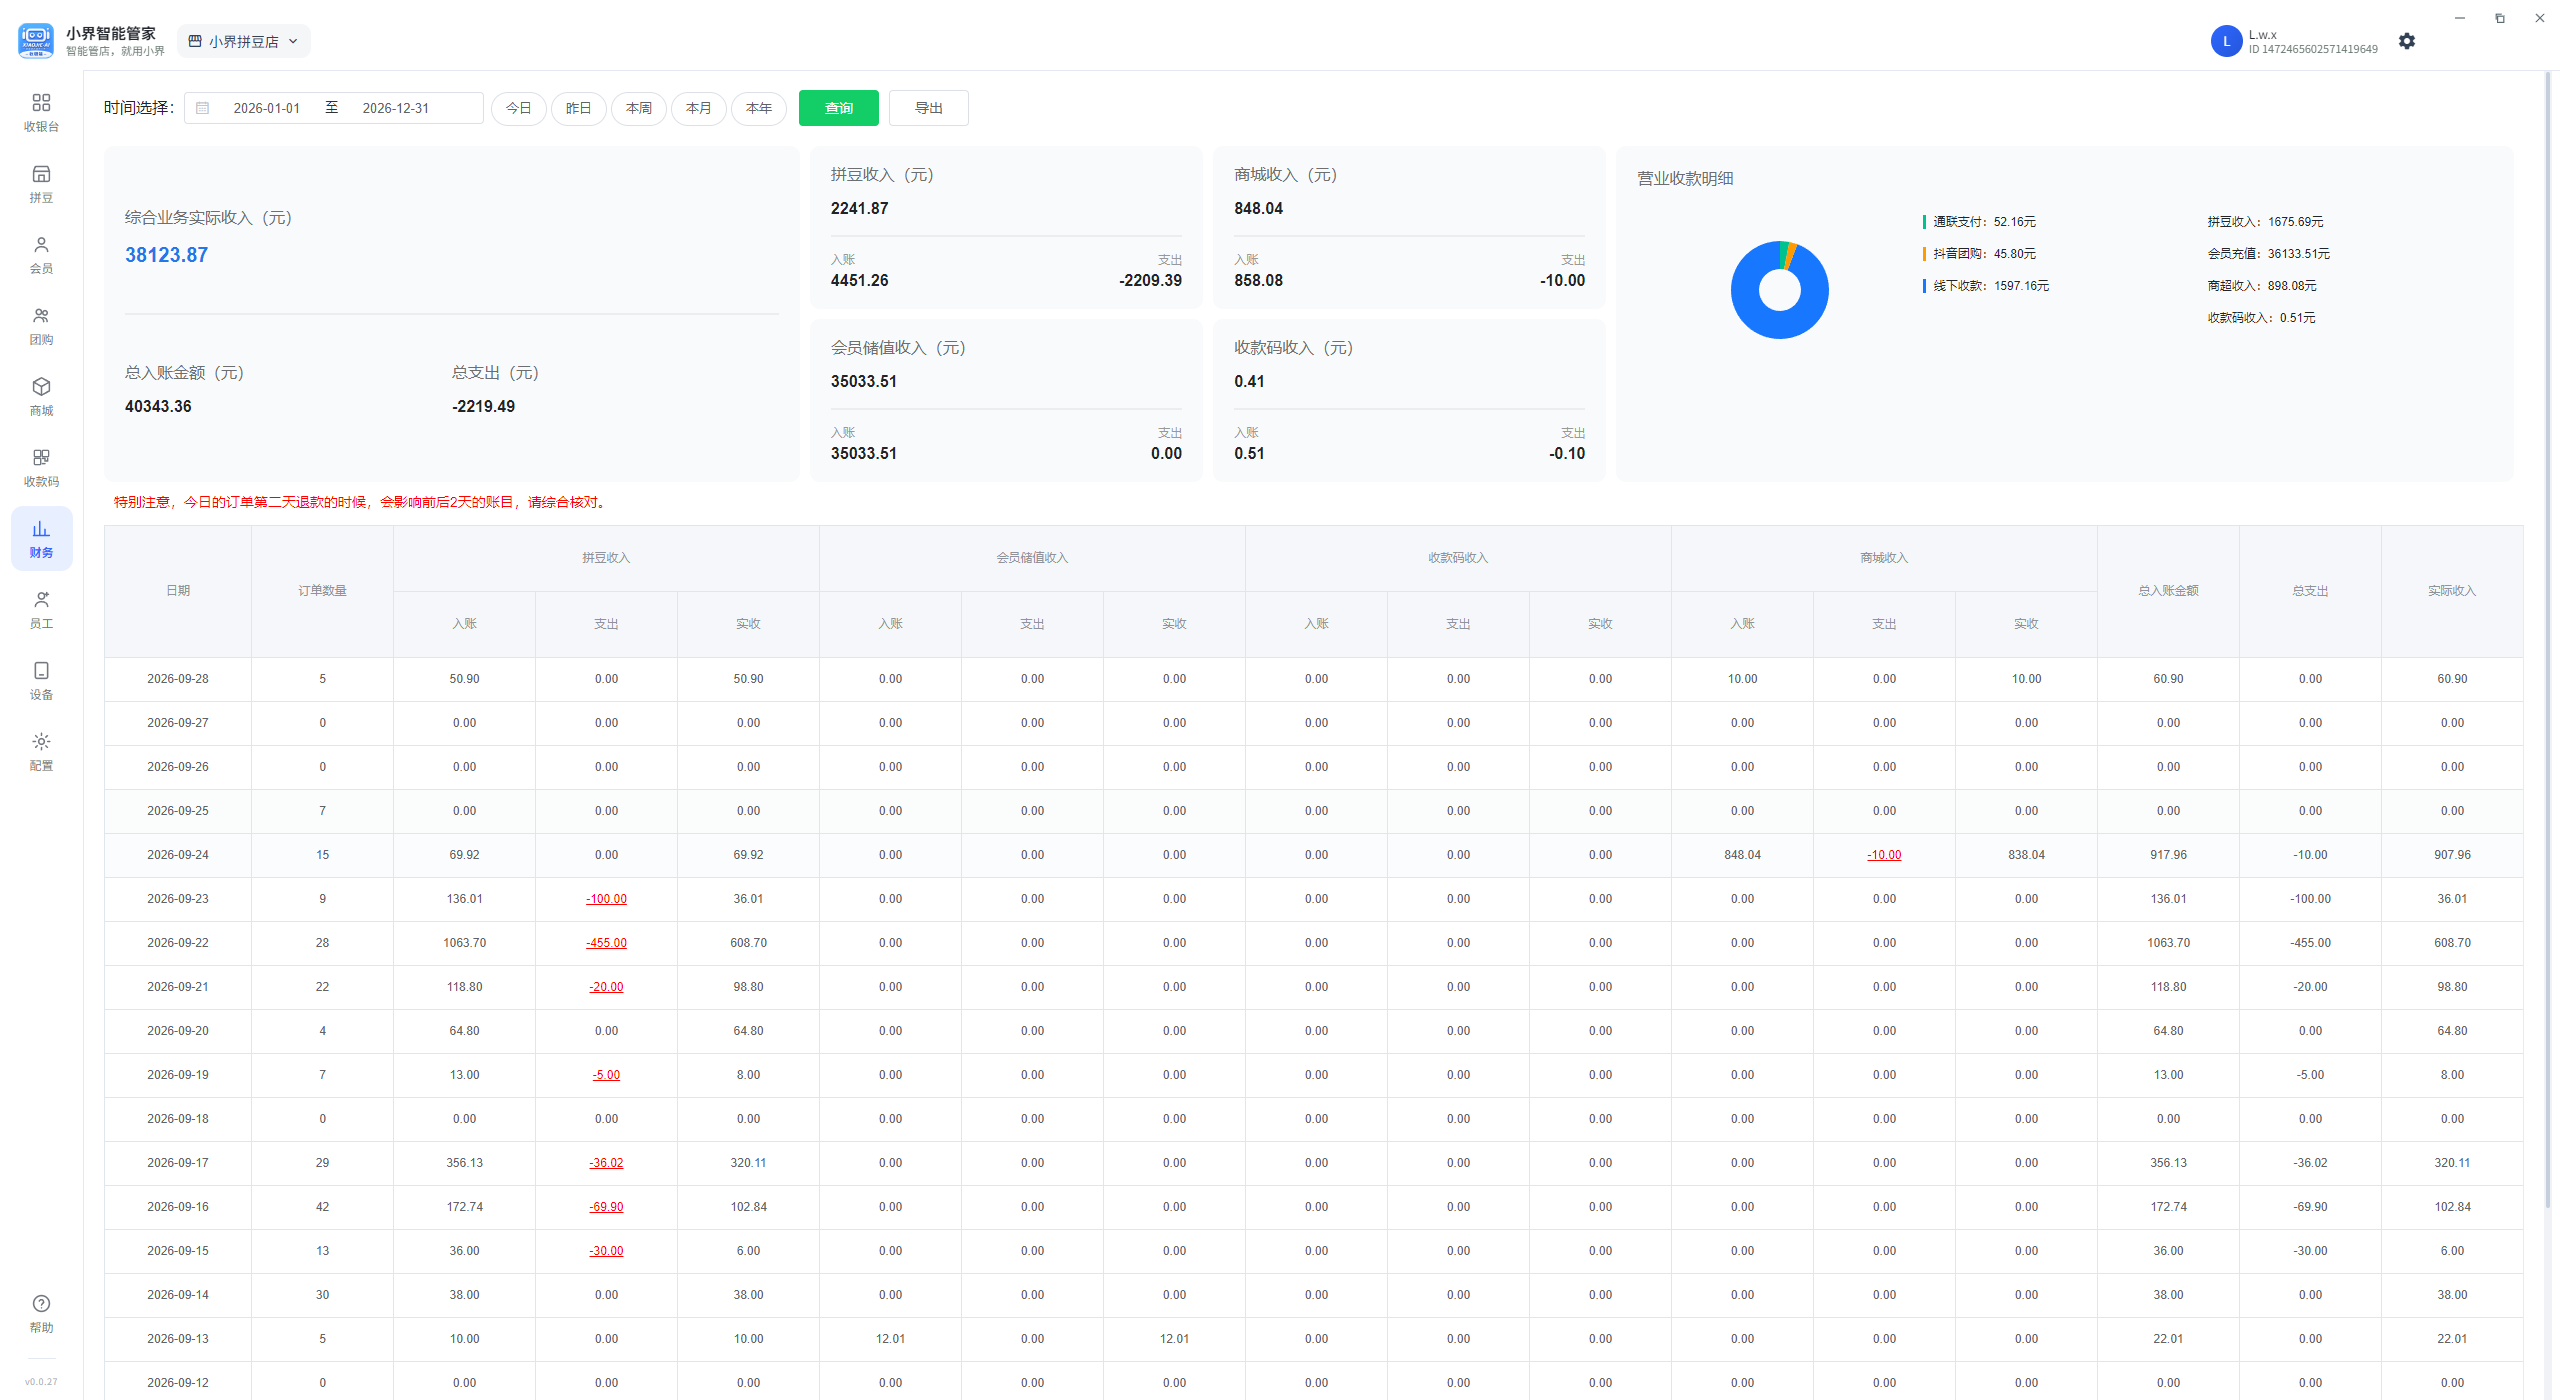Open the 帮助 help icon
The height and width of the screenshot is (1400, 2560).
(x=41, y=1314)
